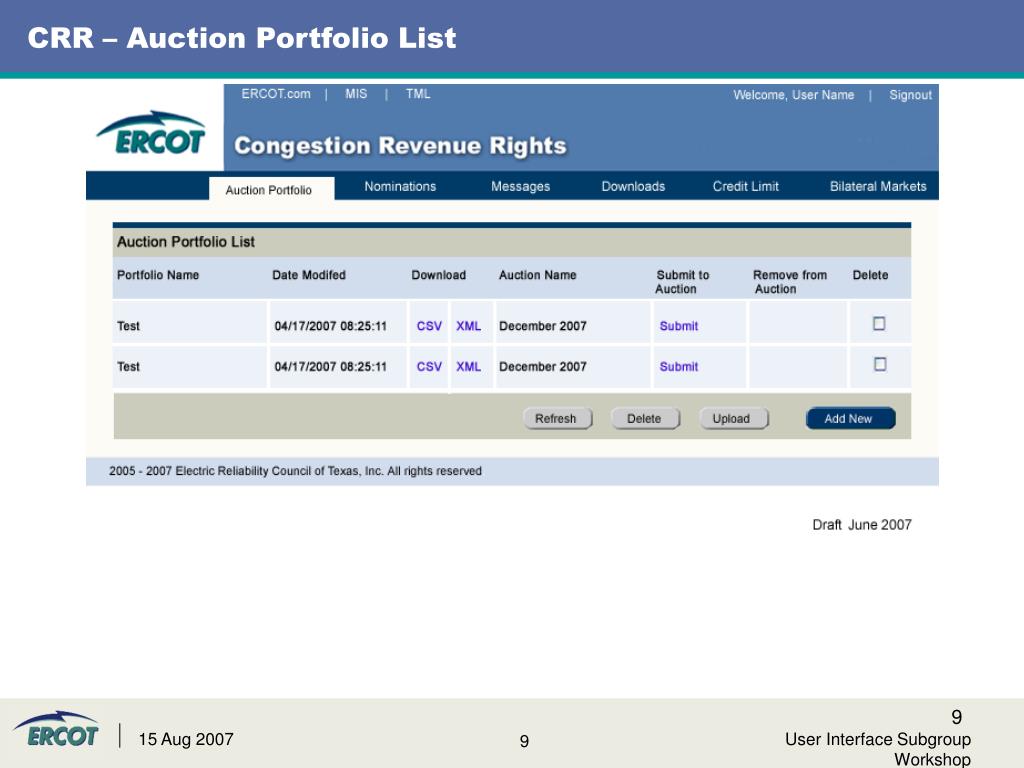This screenshot has width=1024, height=768.
Task: Click the Download column header
Action: [x=438, y=275]
